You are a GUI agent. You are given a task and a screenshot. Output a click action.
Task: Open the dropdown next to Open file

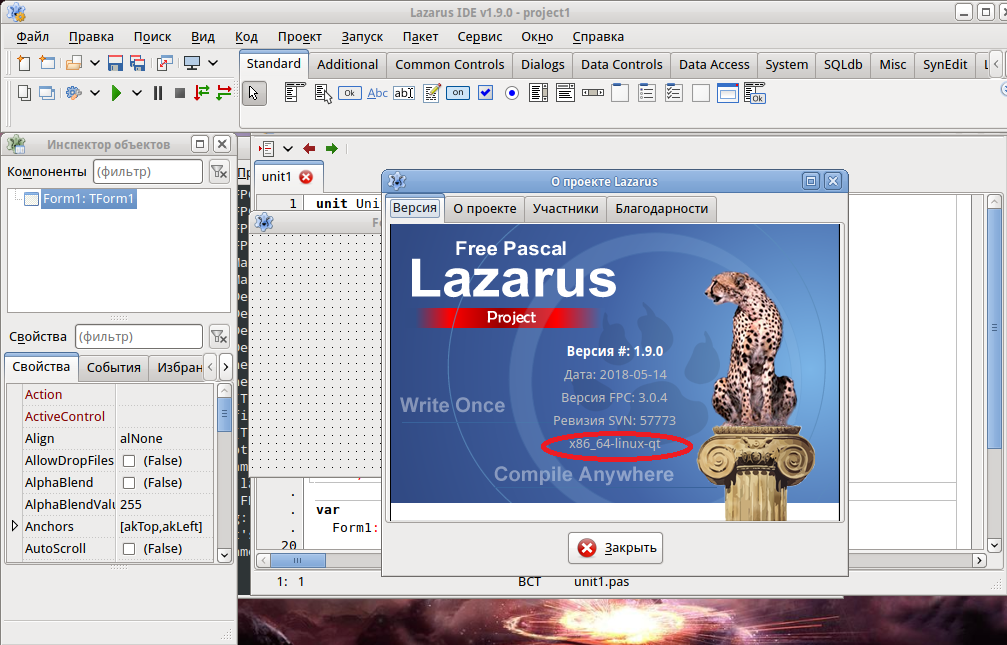coord(94,64)
